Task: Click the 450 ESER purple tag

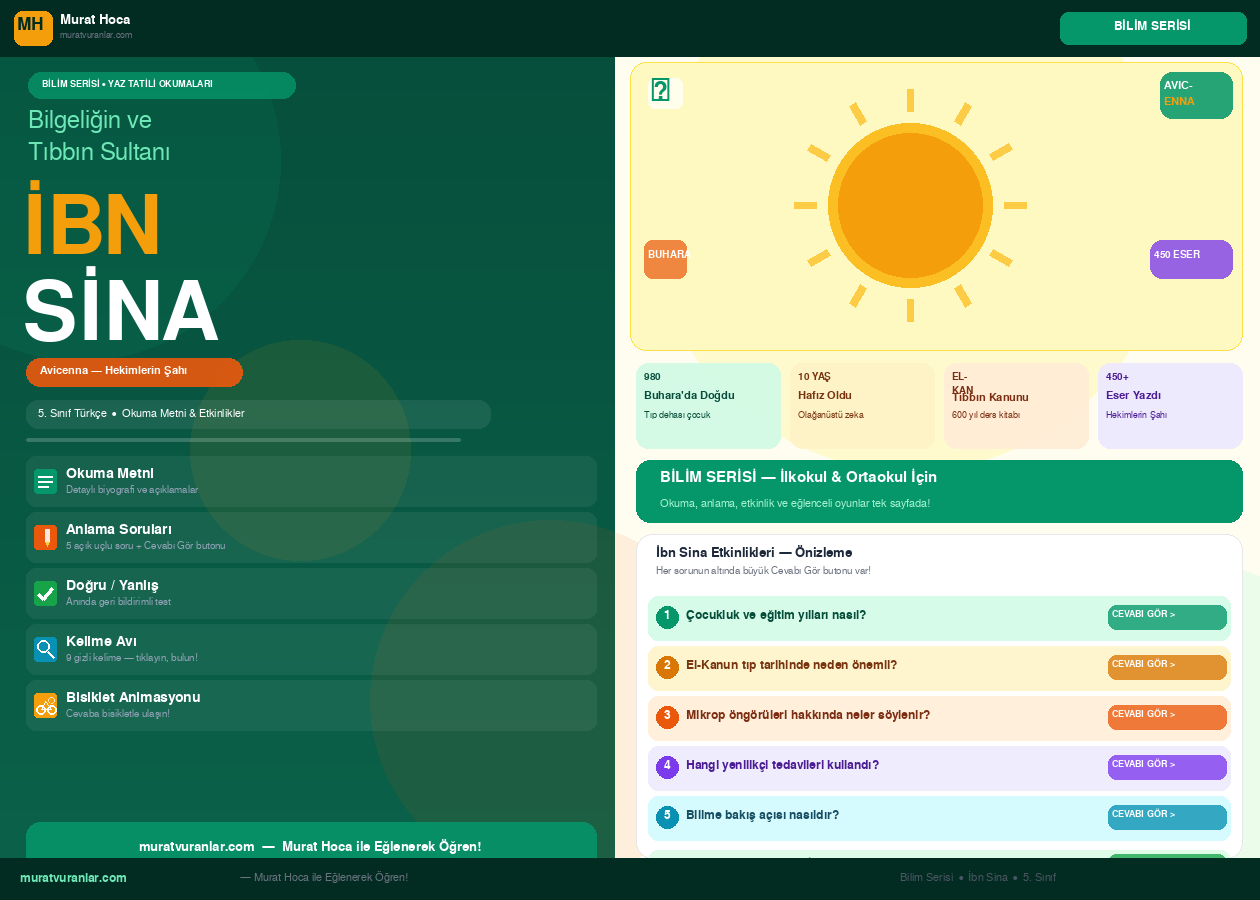Action: coord(1191,259)
